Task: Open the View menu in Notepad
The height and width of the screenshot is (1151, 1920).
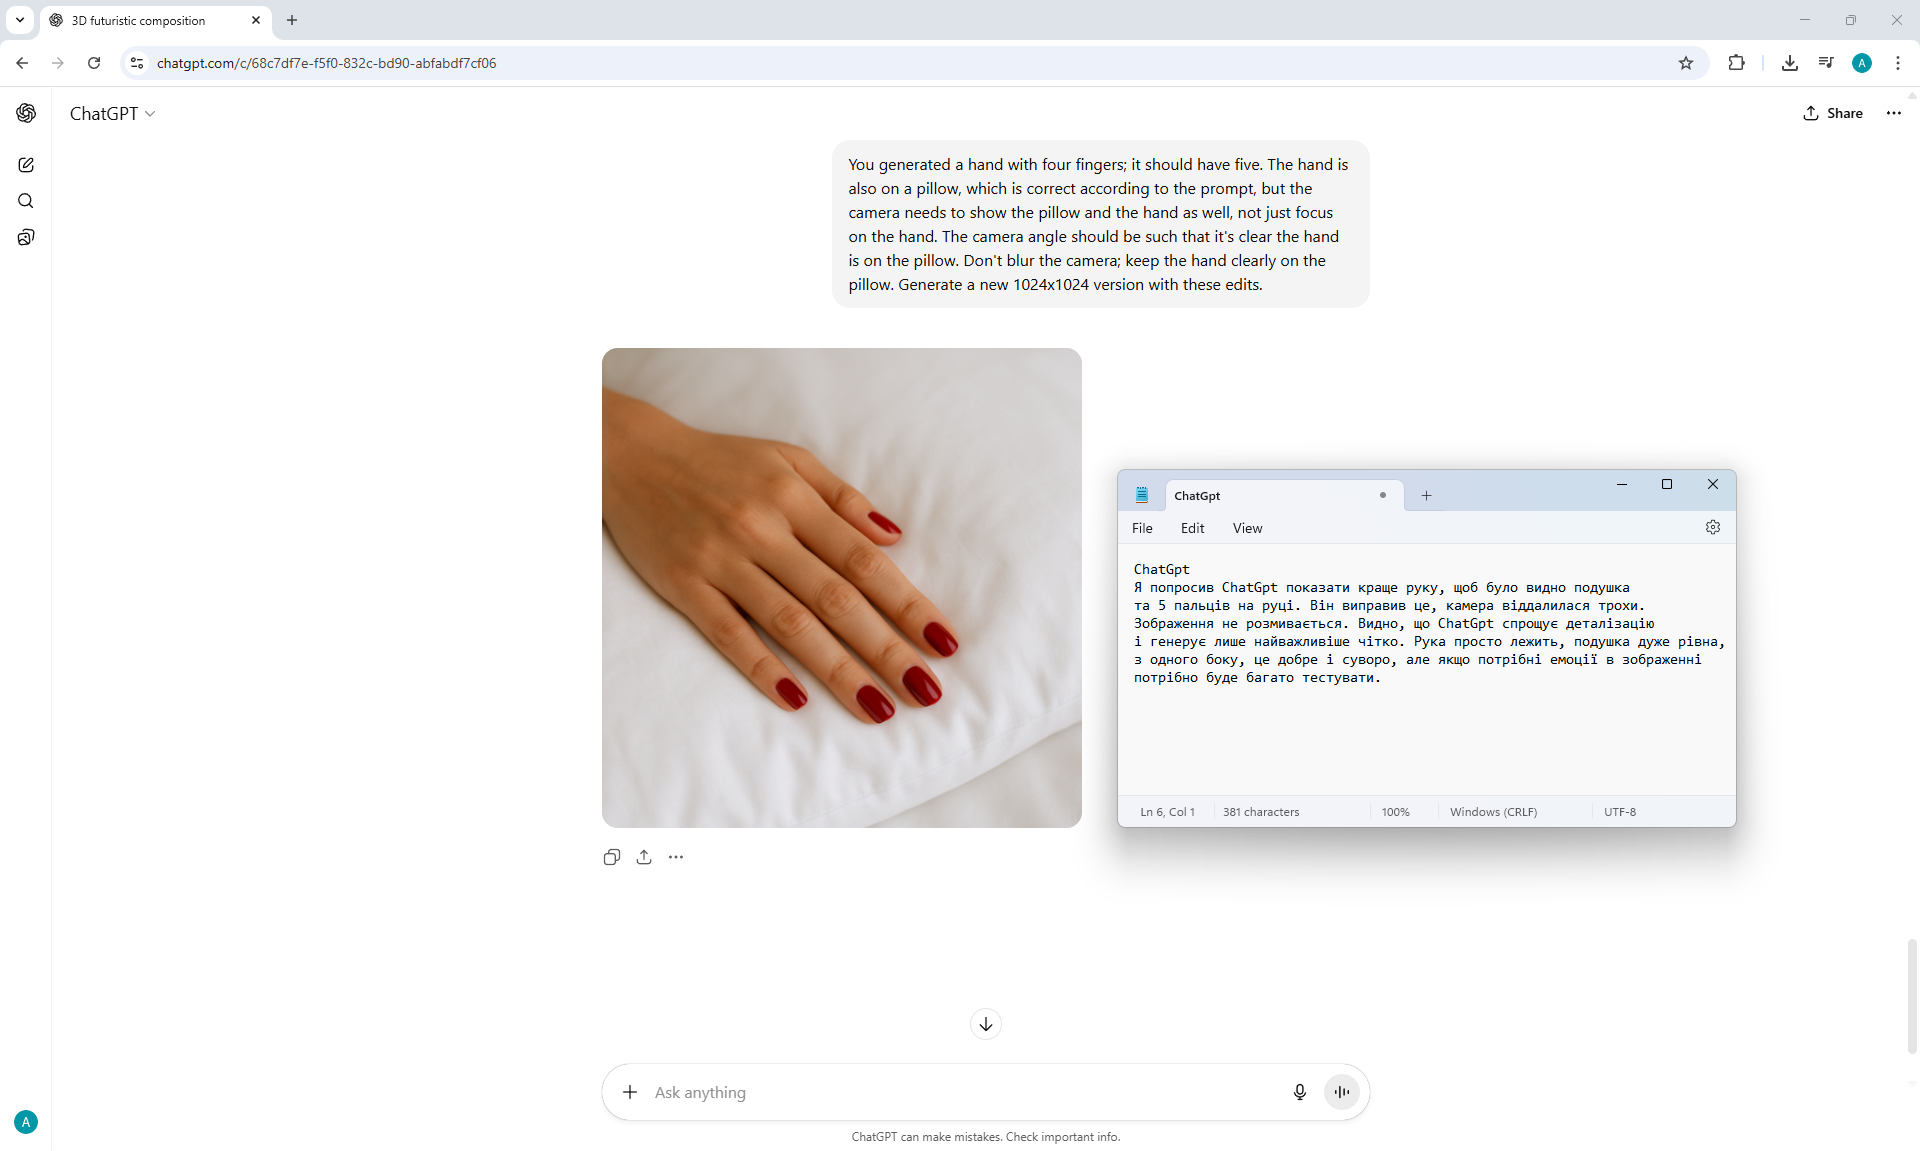Action: click(1247, 528)
